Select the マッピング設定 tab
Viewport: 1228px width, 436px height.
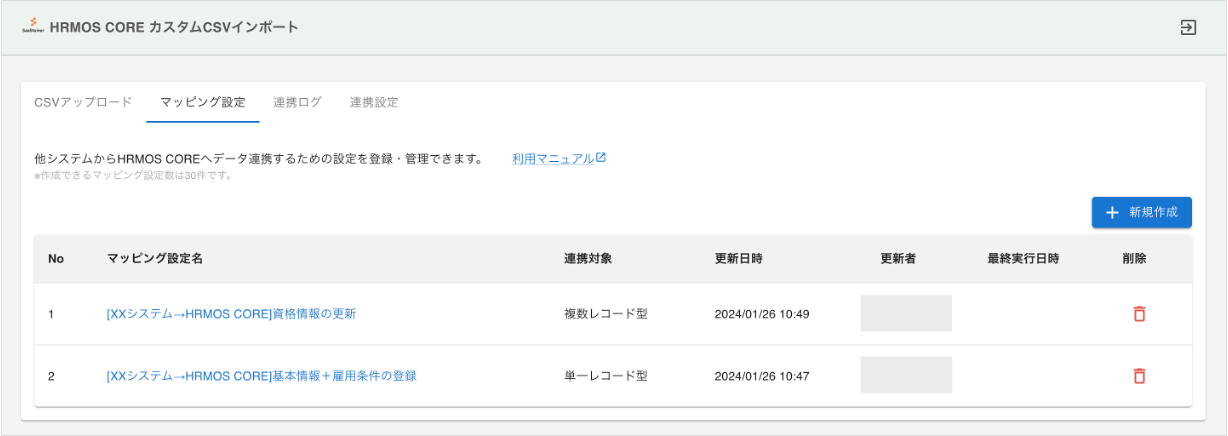(x=202, y=103)
